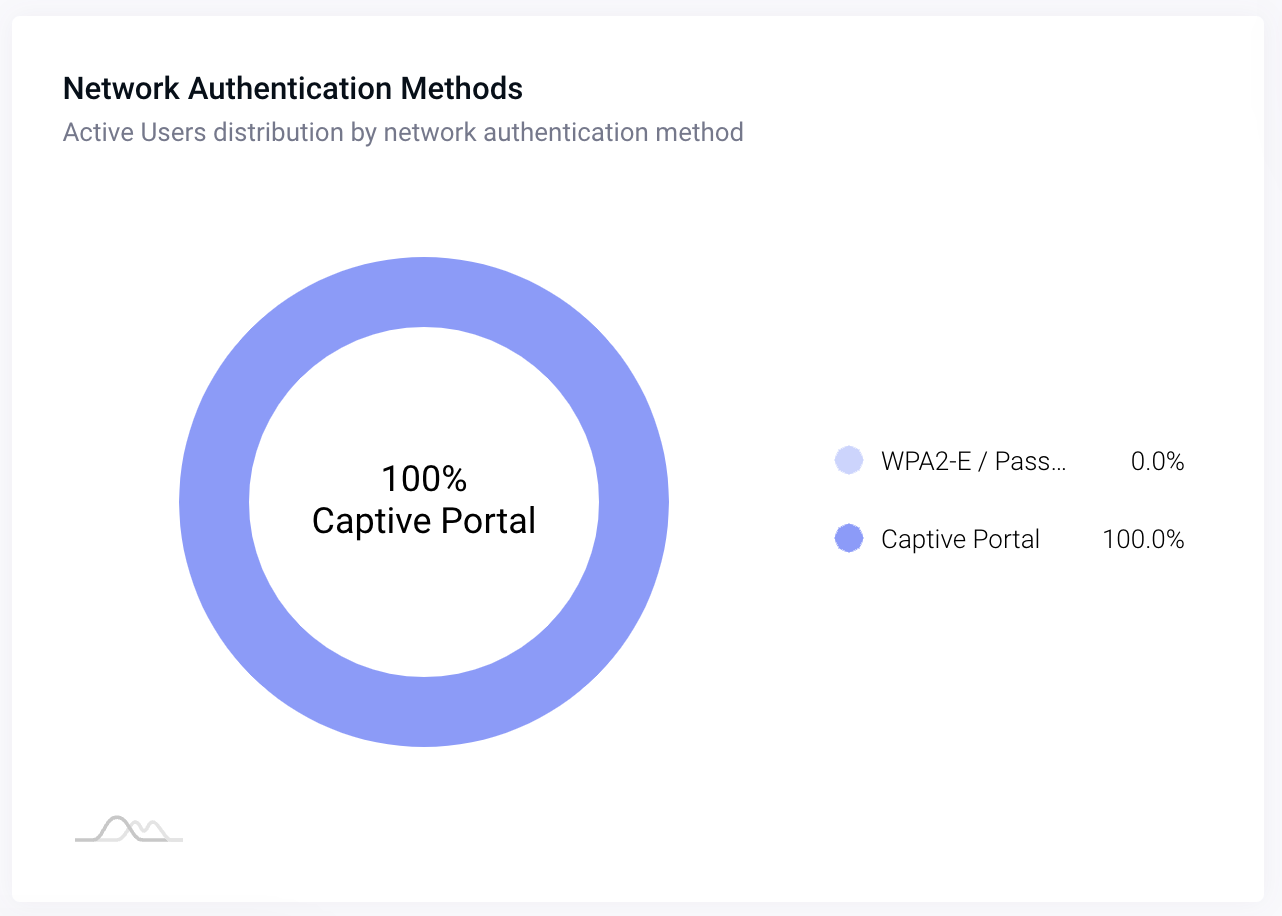Click Captive Portal label in donut center
Viewport: 1282px width, 916px height.
[424, 521]
